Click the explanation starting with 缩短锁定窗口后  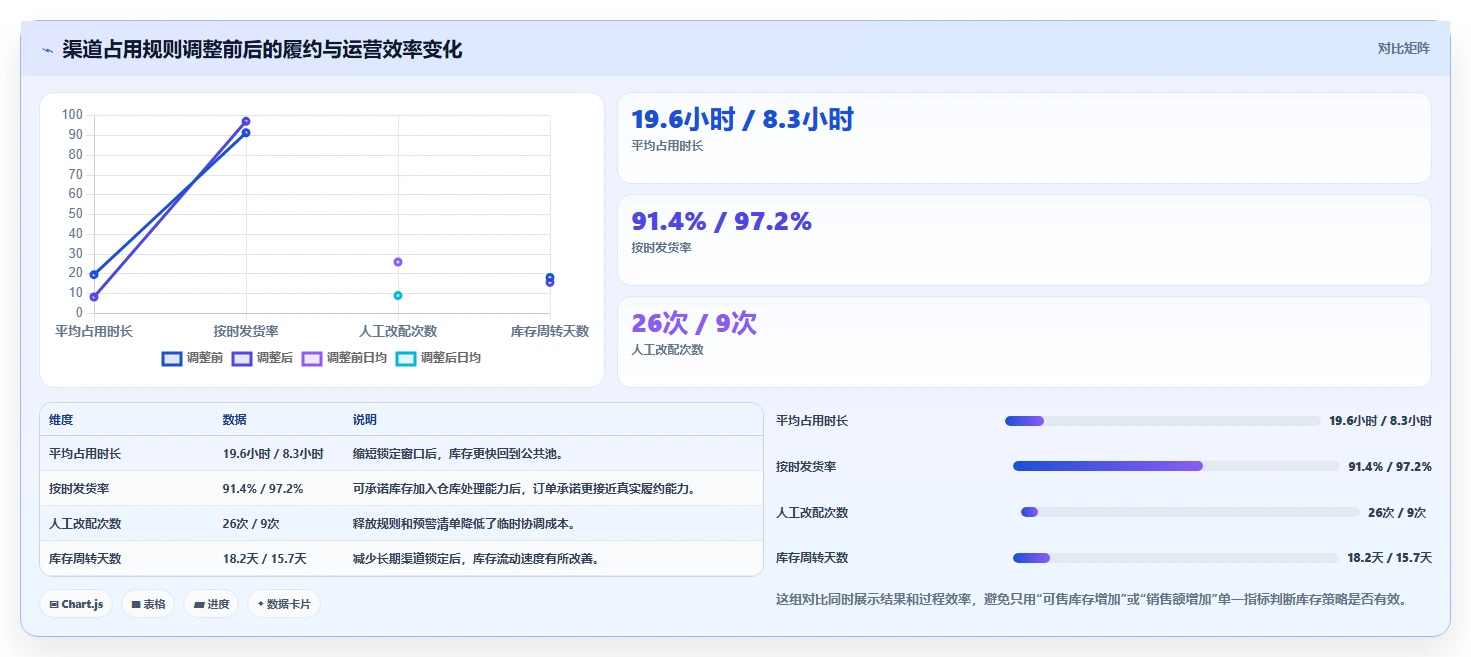[458, 454]
